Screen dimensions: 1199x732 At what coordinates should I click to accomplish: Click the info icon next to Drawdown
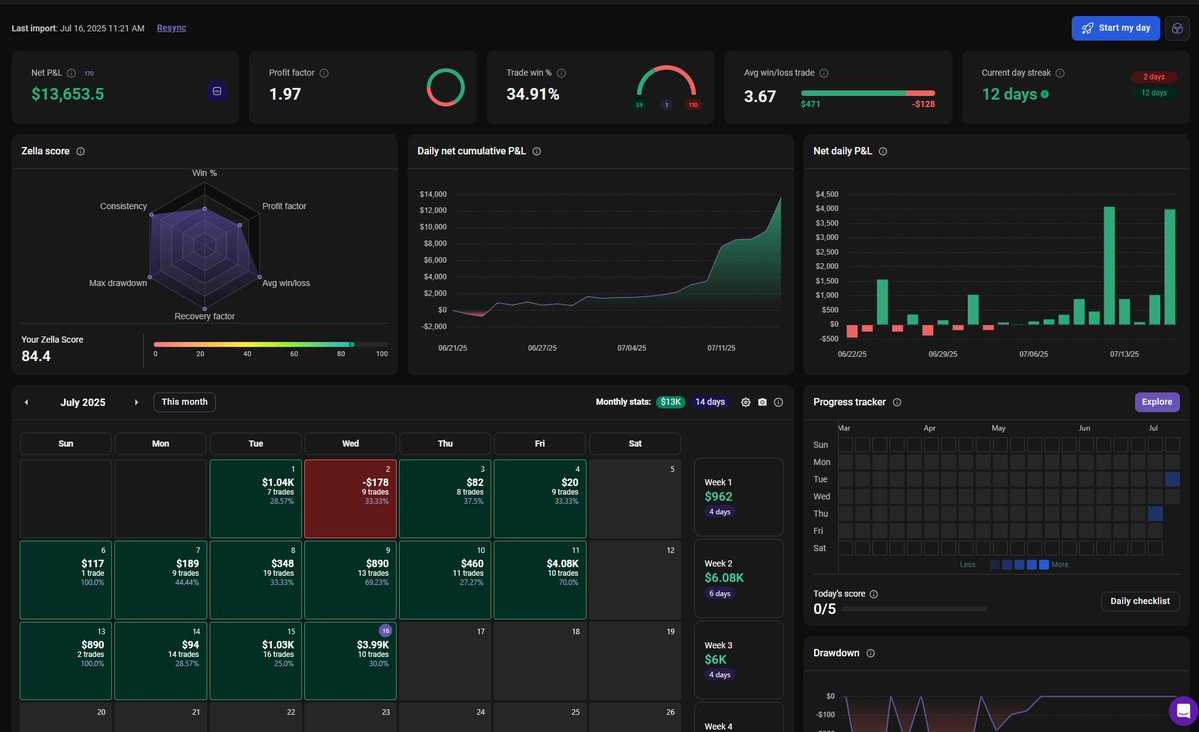pyautogui.click(x=870, y=653)
